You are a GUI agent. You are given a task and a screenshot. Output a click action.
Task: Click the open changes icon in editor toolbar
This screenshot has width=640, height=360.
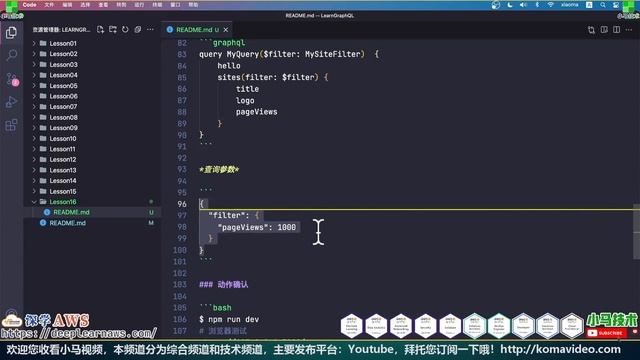591,30
